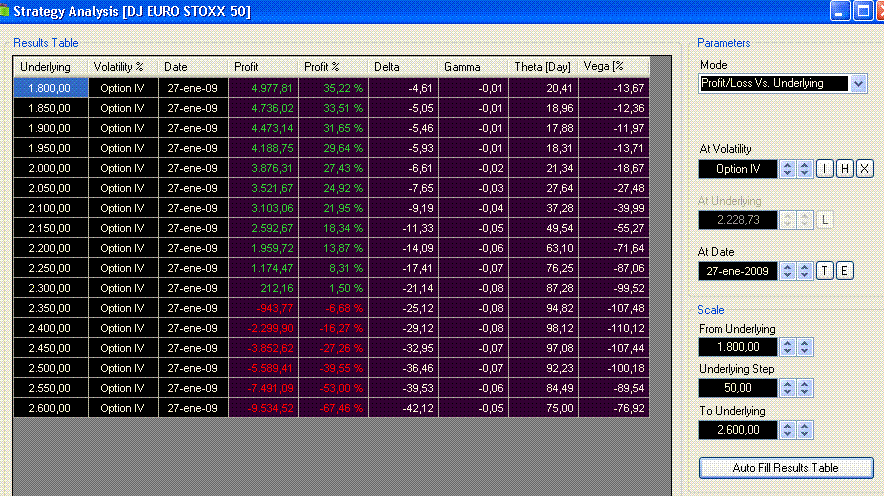Focus the From Underlying 1.800,00 field
884x496 pixels.
coord(738,347)
